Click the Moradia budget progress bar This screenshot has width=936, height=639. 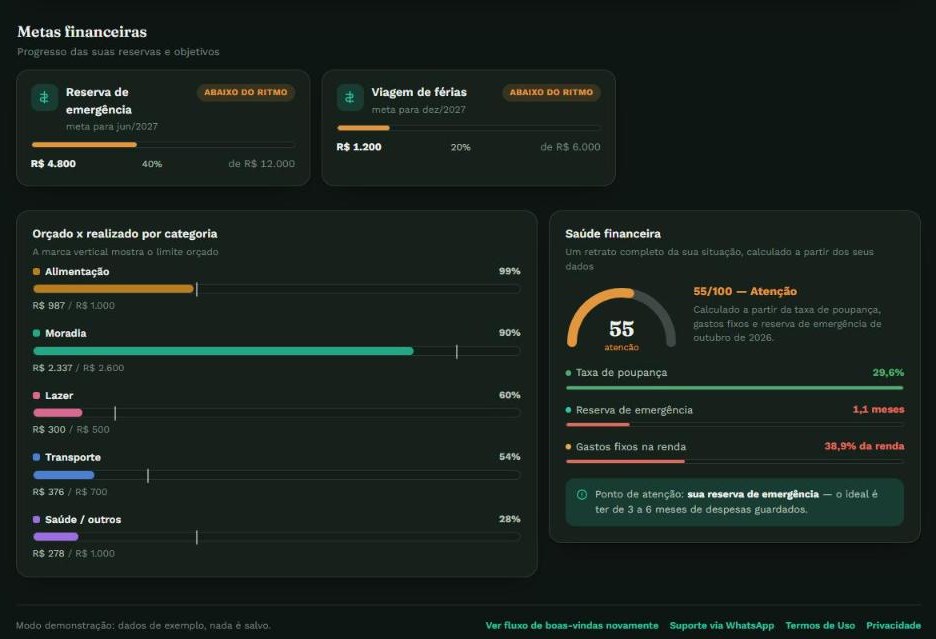(x=276, y=351)
